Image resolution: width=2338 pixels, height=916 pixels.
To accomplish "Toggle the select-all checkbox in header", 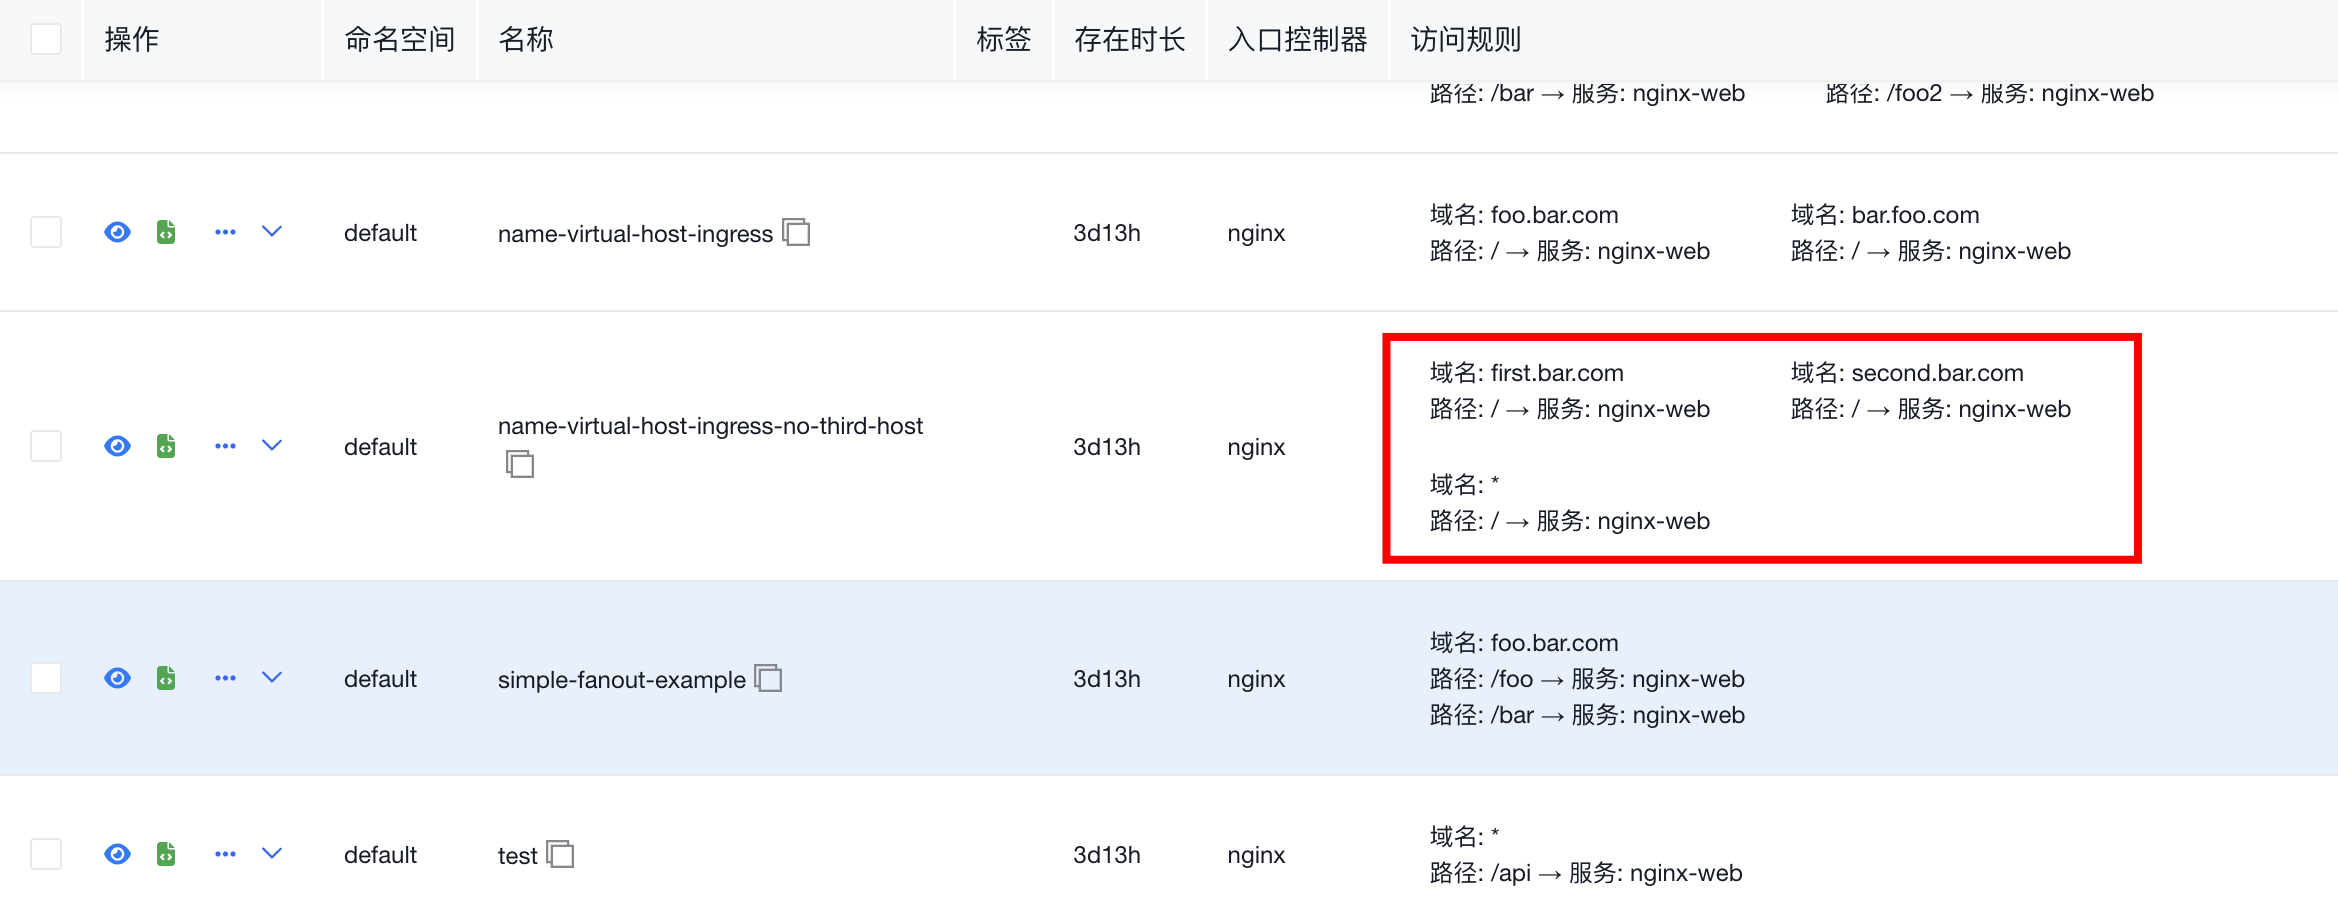I will [46, 39].
